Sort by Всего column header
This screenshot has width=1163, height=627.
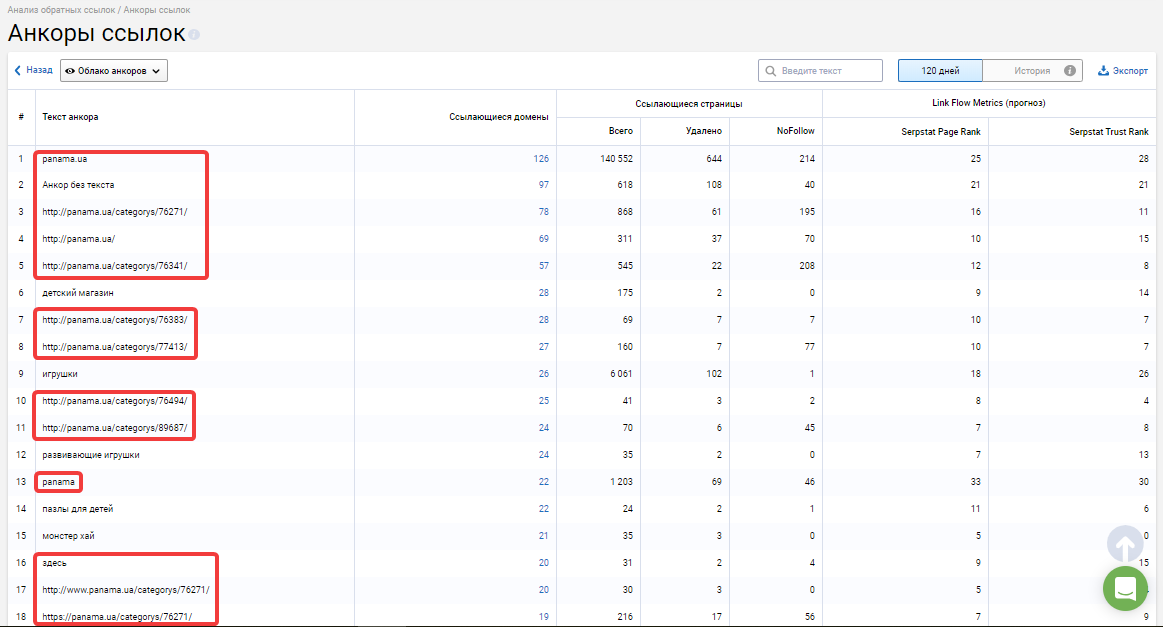coord(621,131)
